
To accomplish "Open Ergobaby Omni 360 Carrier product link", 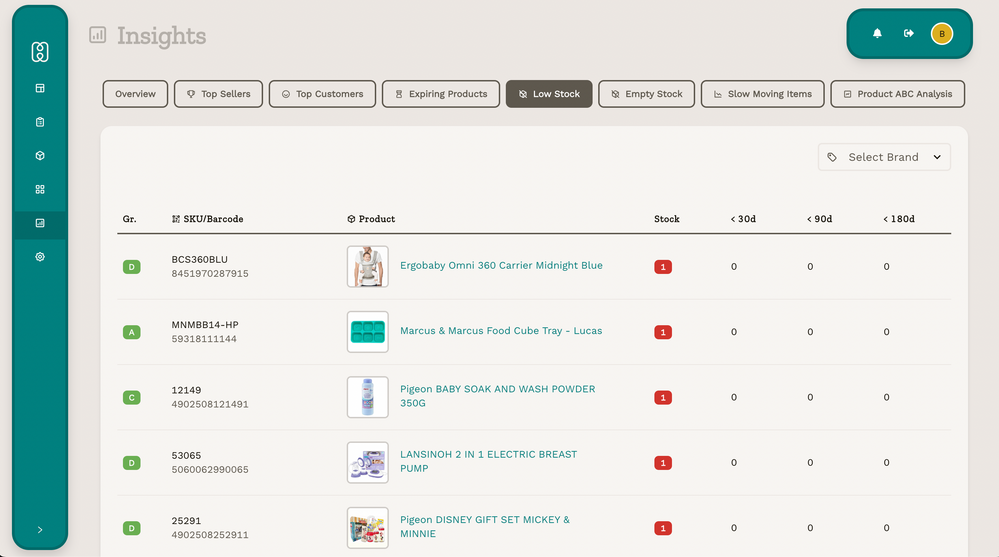I will [501, 266].
